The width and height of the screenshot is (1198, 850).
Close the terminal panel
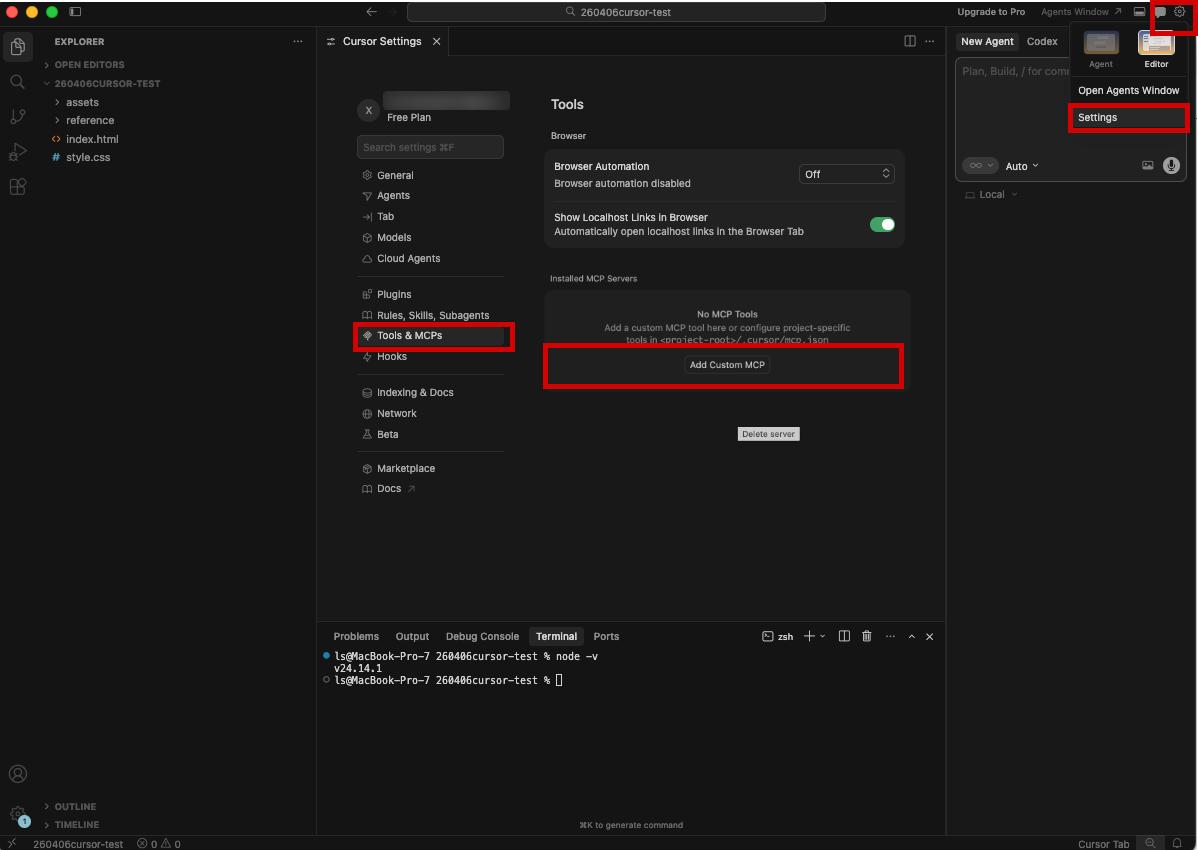(929, 636)
